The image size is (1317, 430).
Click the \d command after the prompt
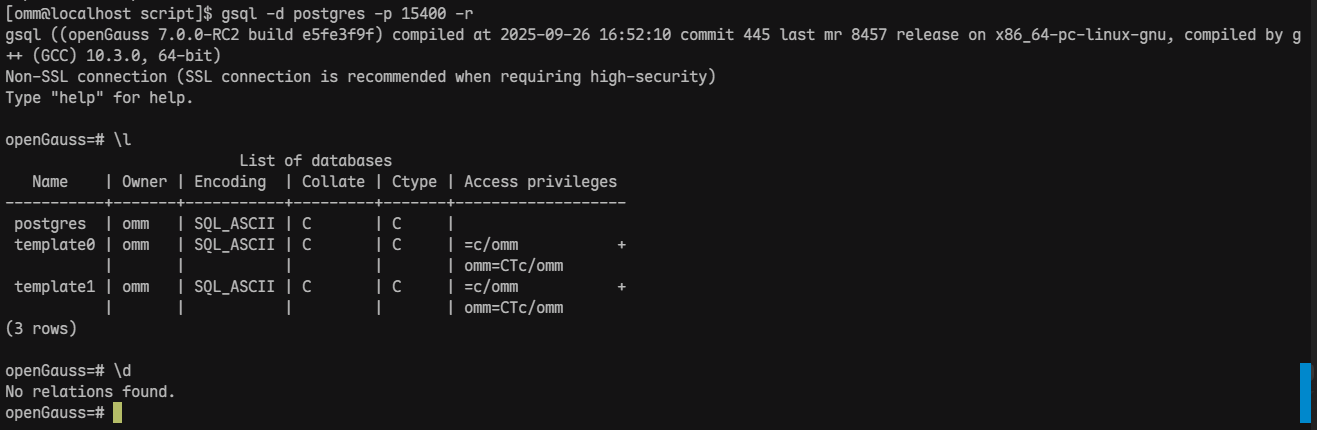tap(122, 371)
